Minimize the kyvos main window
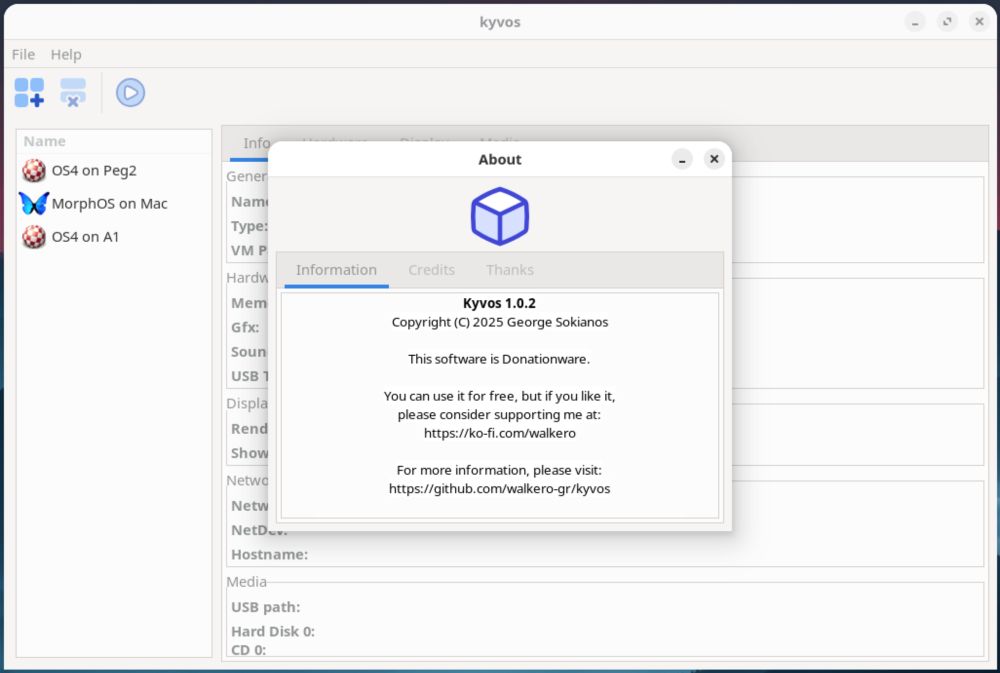Viewport: 1000px width, 673px height. point(915,22)
